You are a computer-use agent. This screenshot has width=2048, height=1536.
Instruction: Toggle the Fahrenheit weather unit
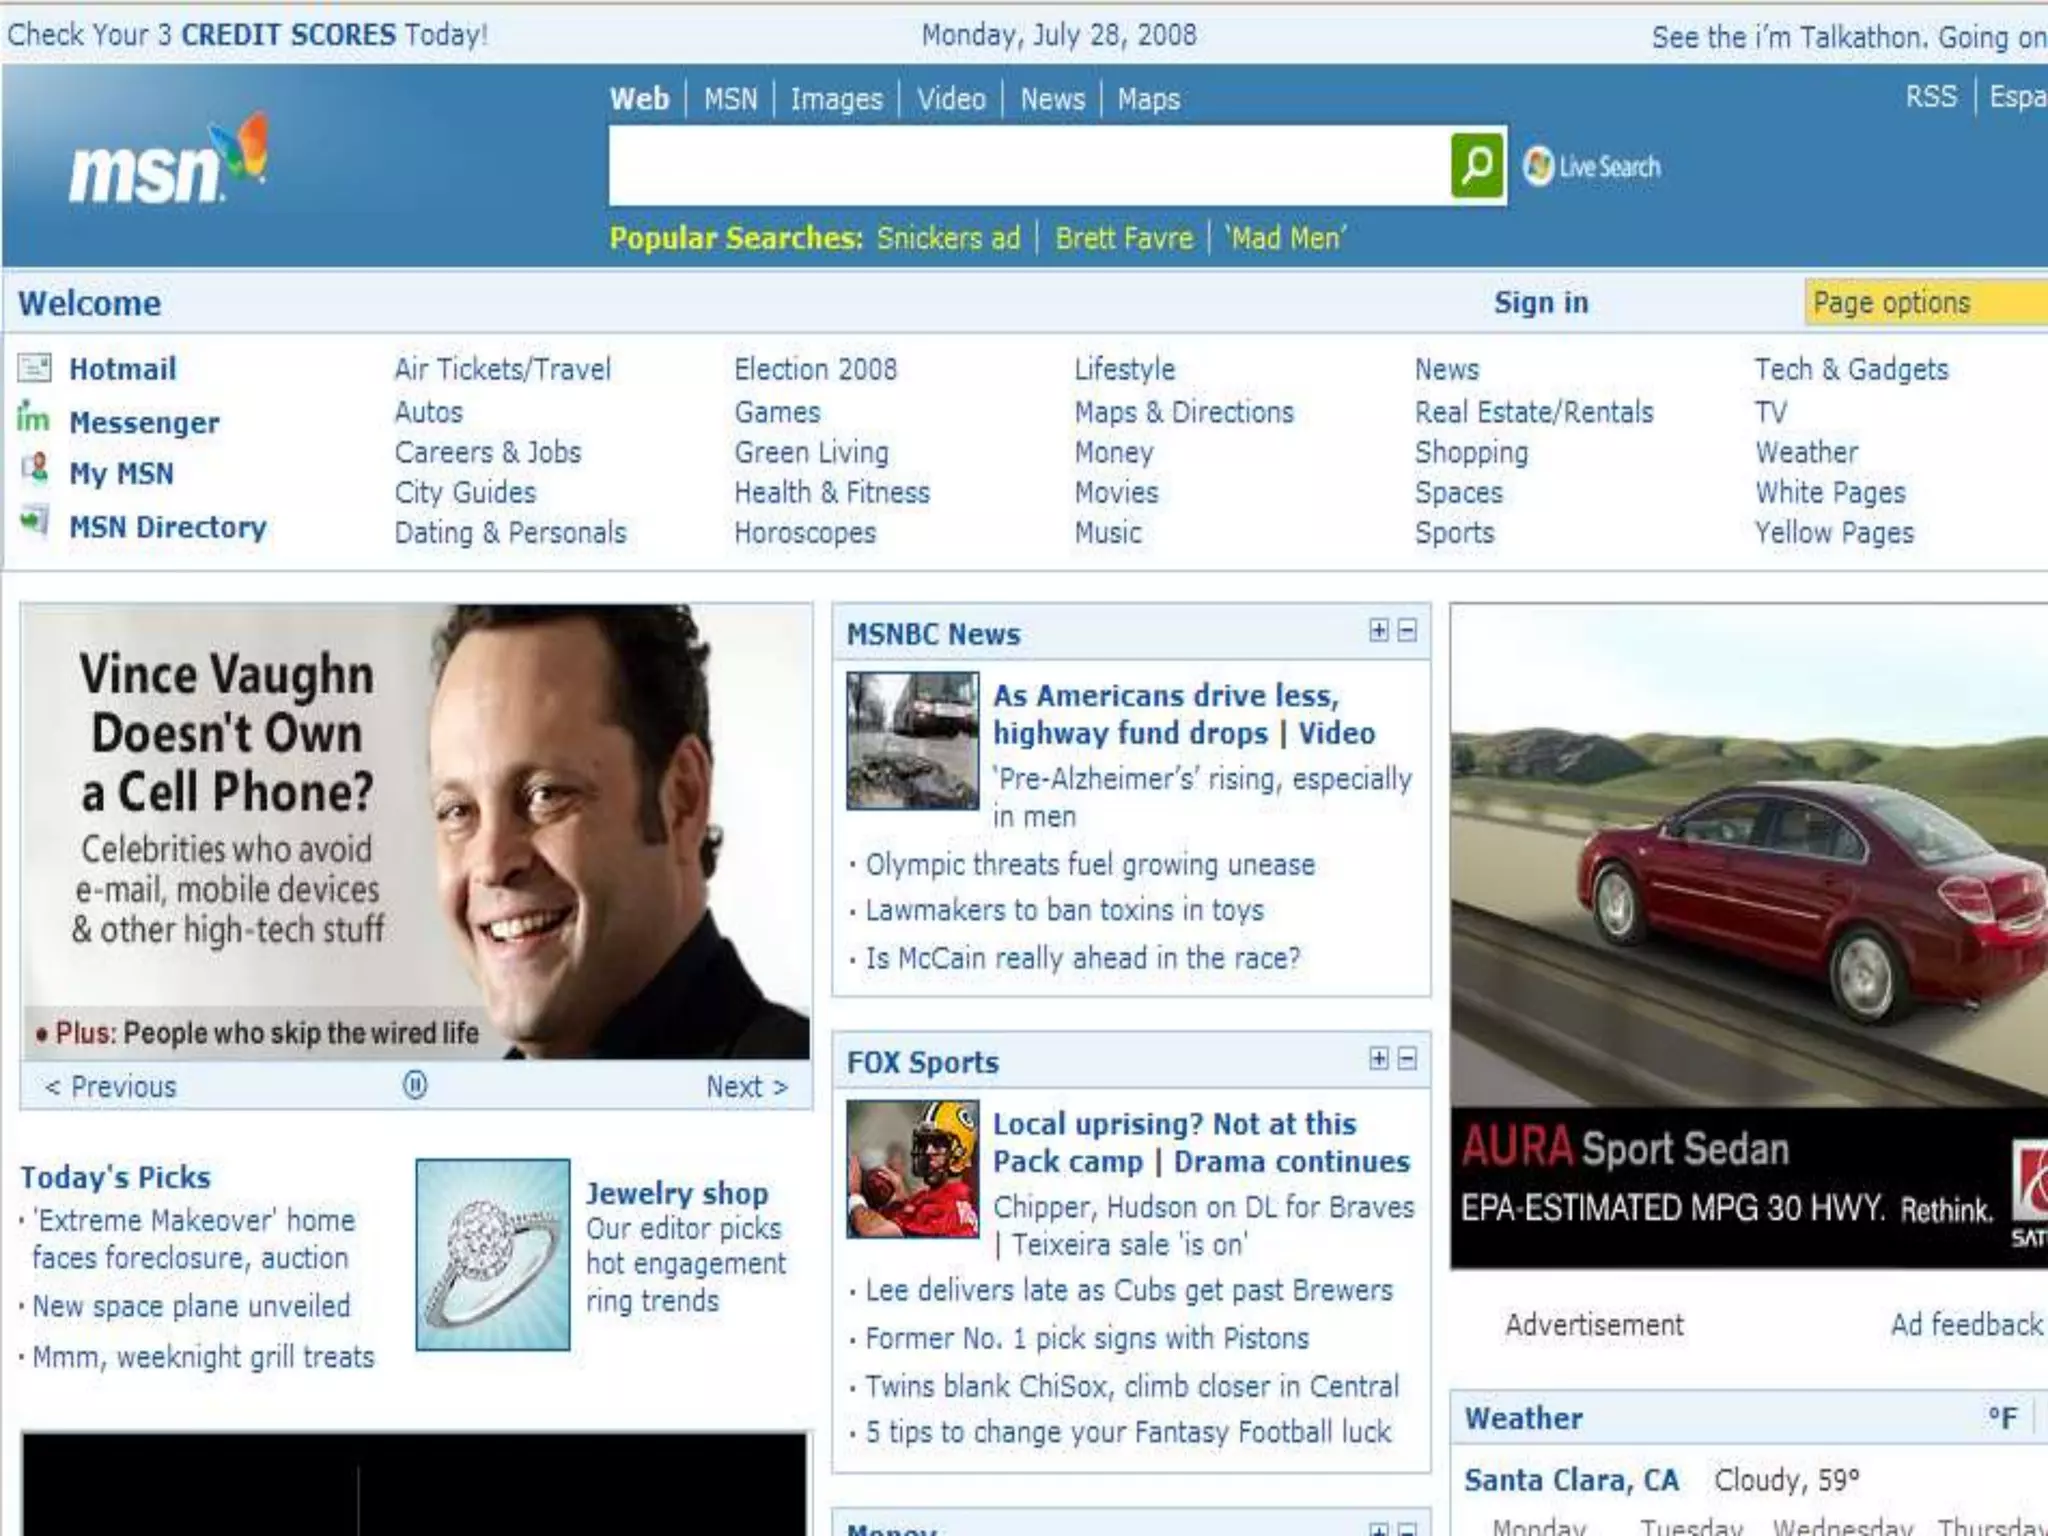click(x=2002, y=1418)
